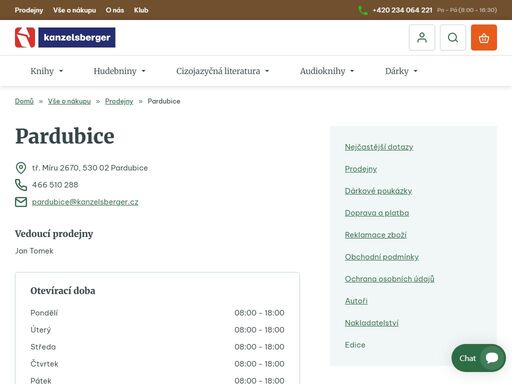The height and width of the screenshot is (384, 512).
Task: Click the address tř. Míru 2670 text
Action: 90,168
